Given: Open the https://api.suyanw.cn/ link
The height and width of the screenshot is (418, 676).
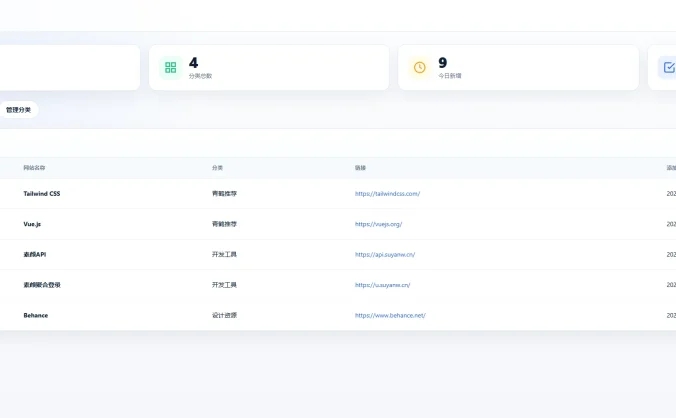Looking at the screenshot, I should 385,255.
